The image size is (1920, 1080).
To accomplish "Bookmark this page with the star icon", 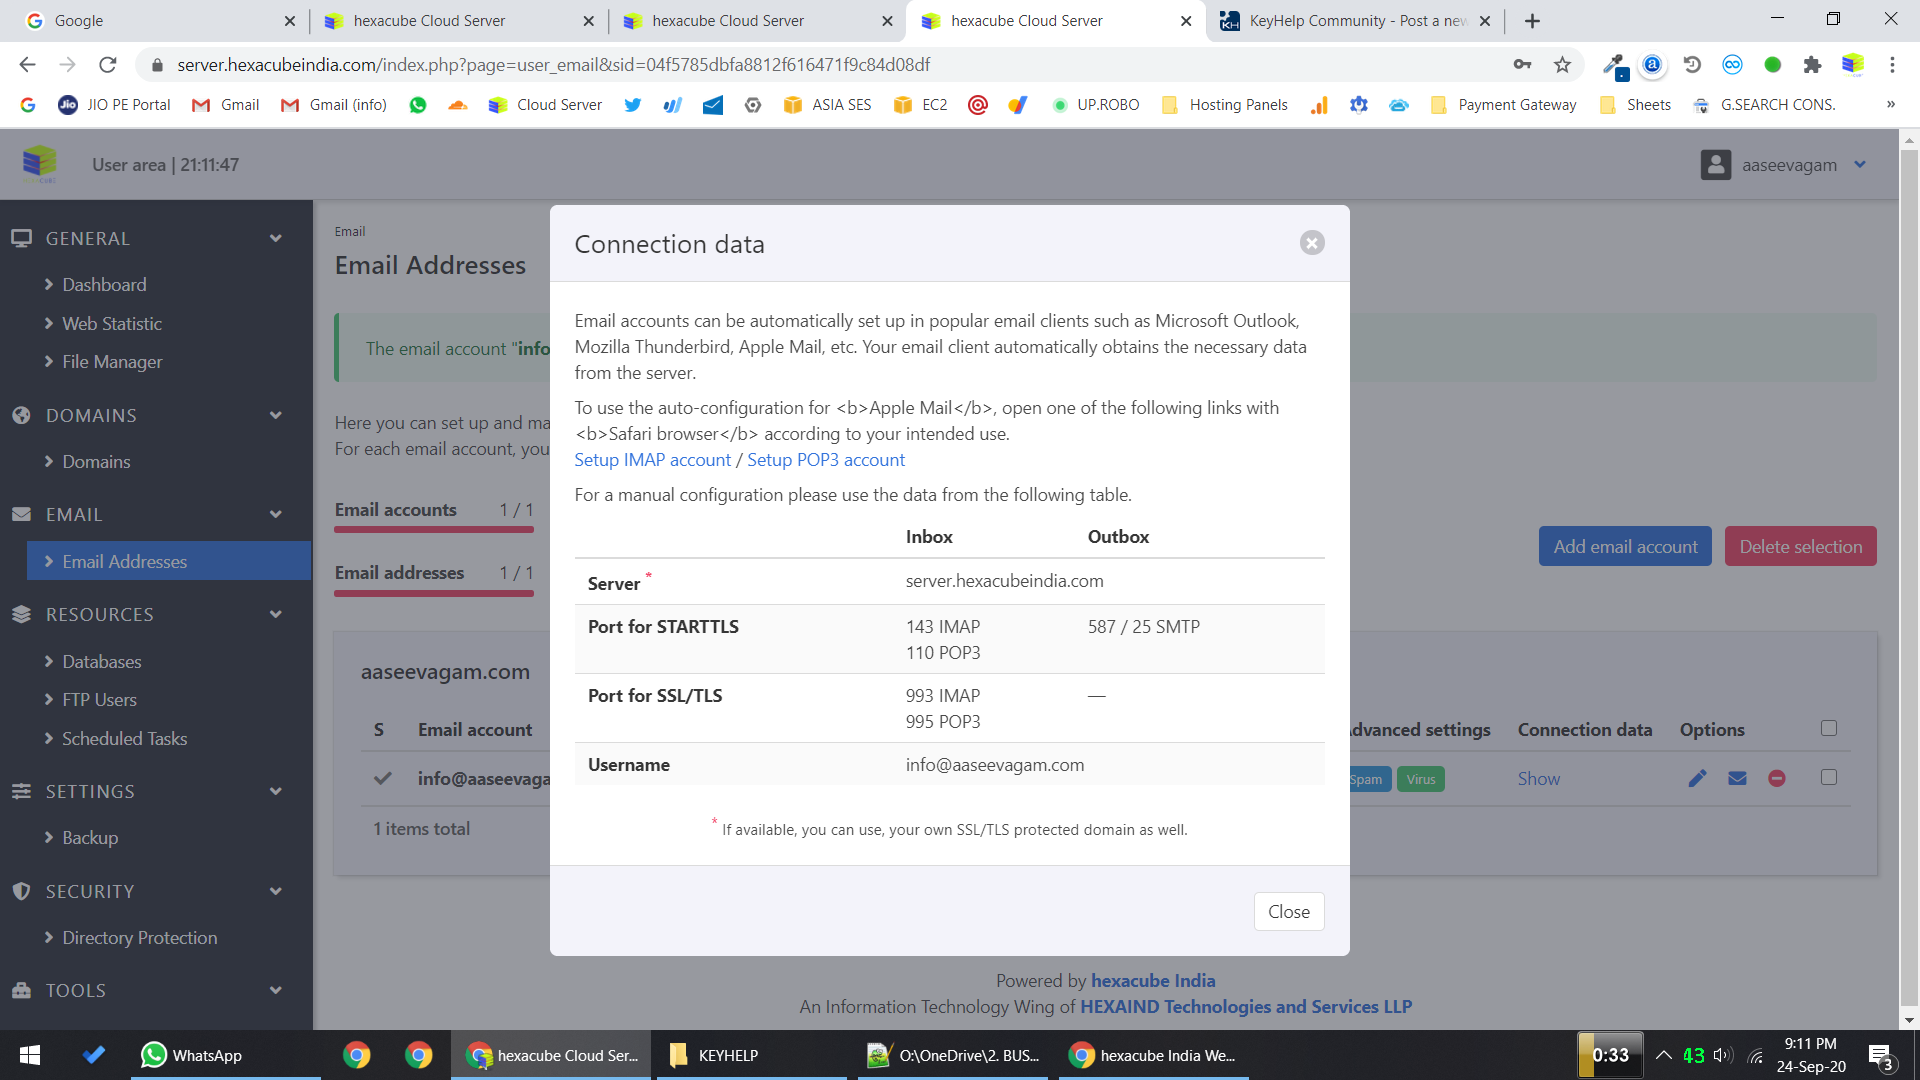I will click(1562, 65).
